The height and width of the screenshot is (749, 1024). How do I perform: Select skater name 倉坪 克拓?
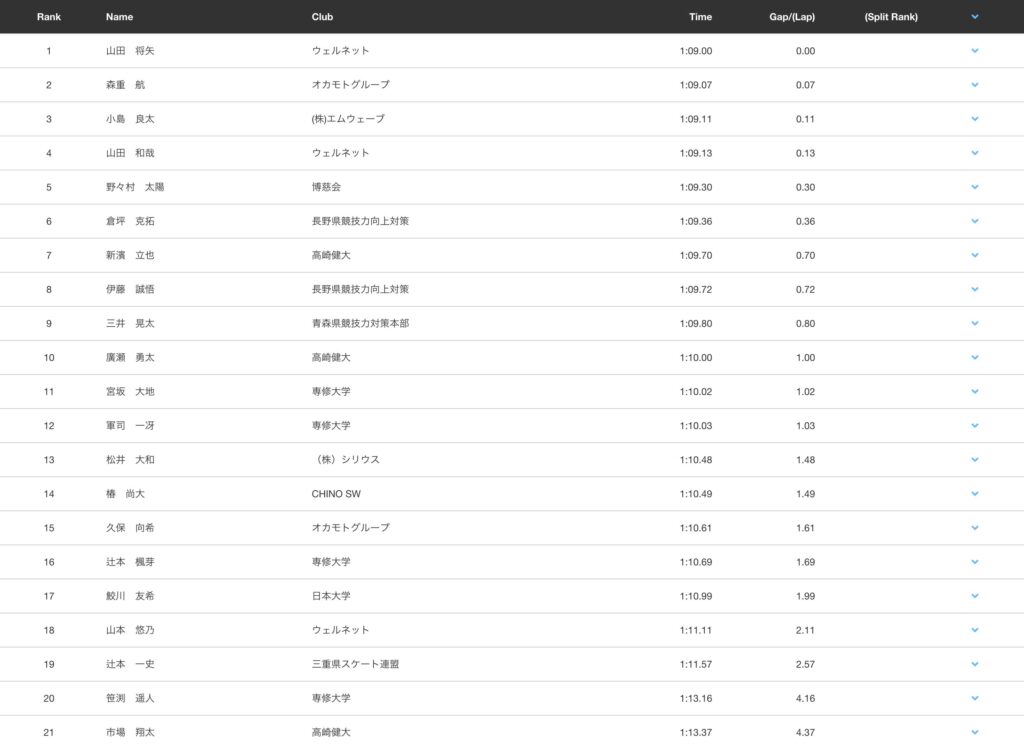130,221
